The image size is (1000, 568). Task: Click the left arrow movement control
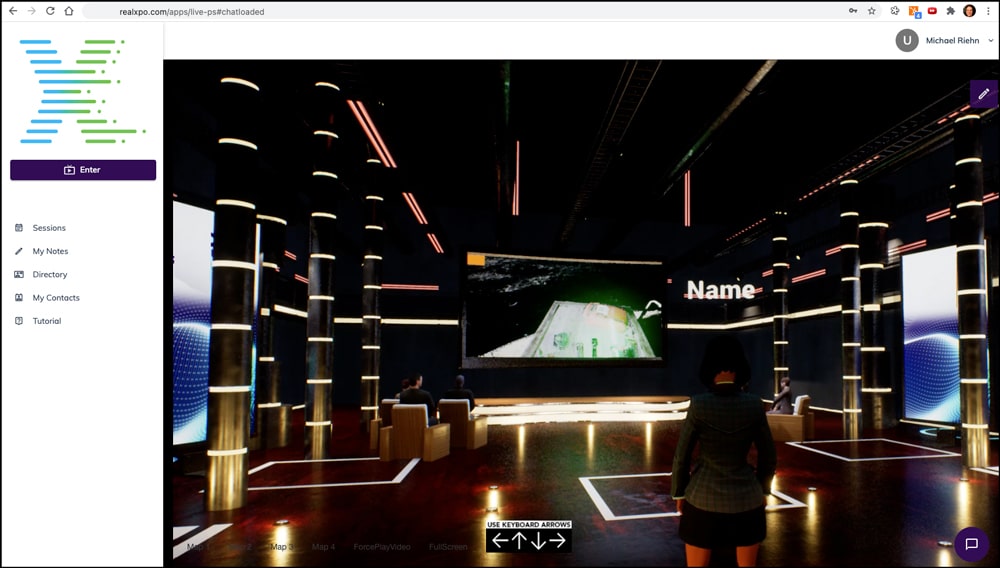pos(501,541)
